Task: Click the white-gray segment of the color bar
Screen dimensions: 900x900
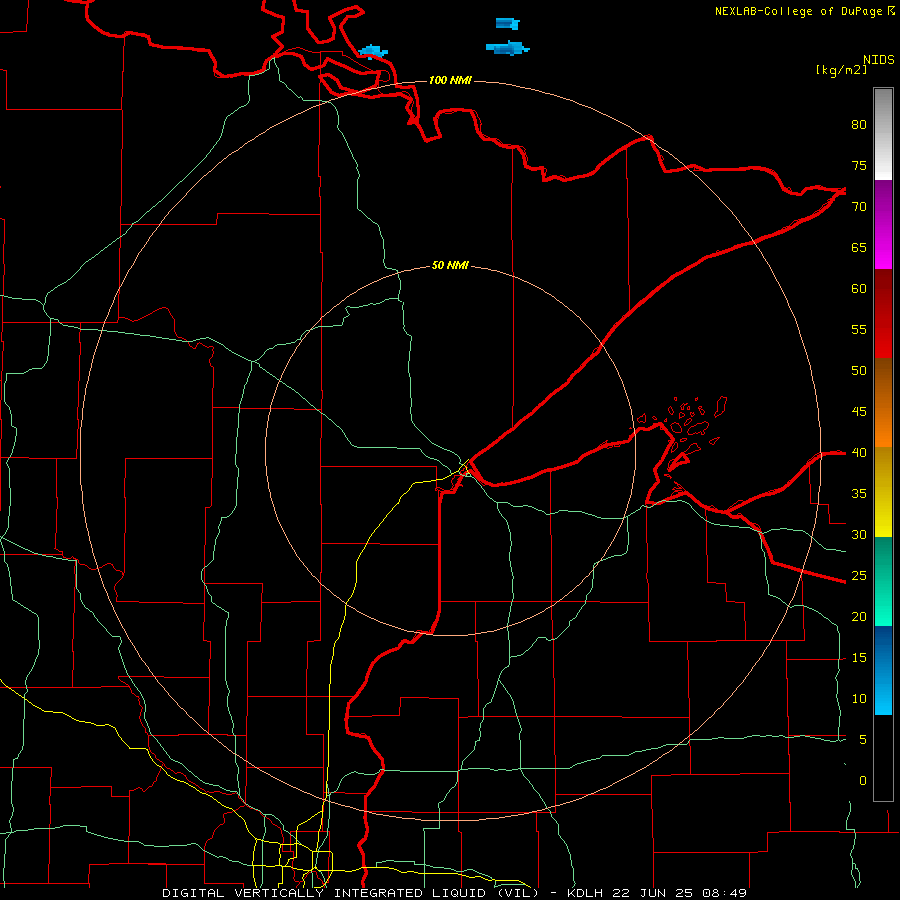Action: click(883, 134)
